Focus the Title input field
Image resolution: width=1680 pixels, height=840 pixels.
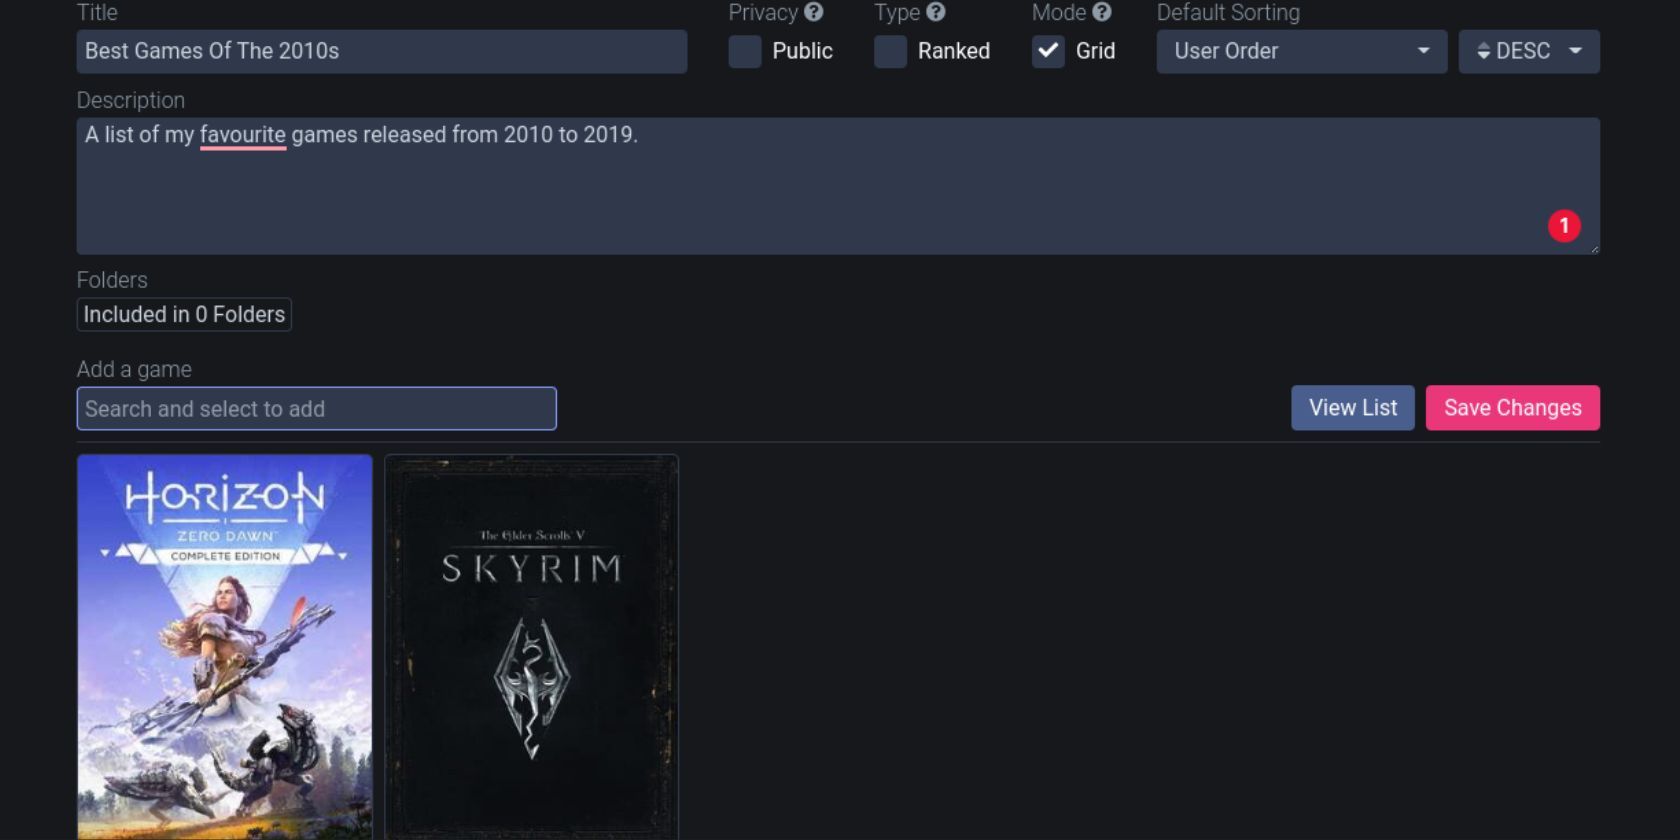pos(382,51)
